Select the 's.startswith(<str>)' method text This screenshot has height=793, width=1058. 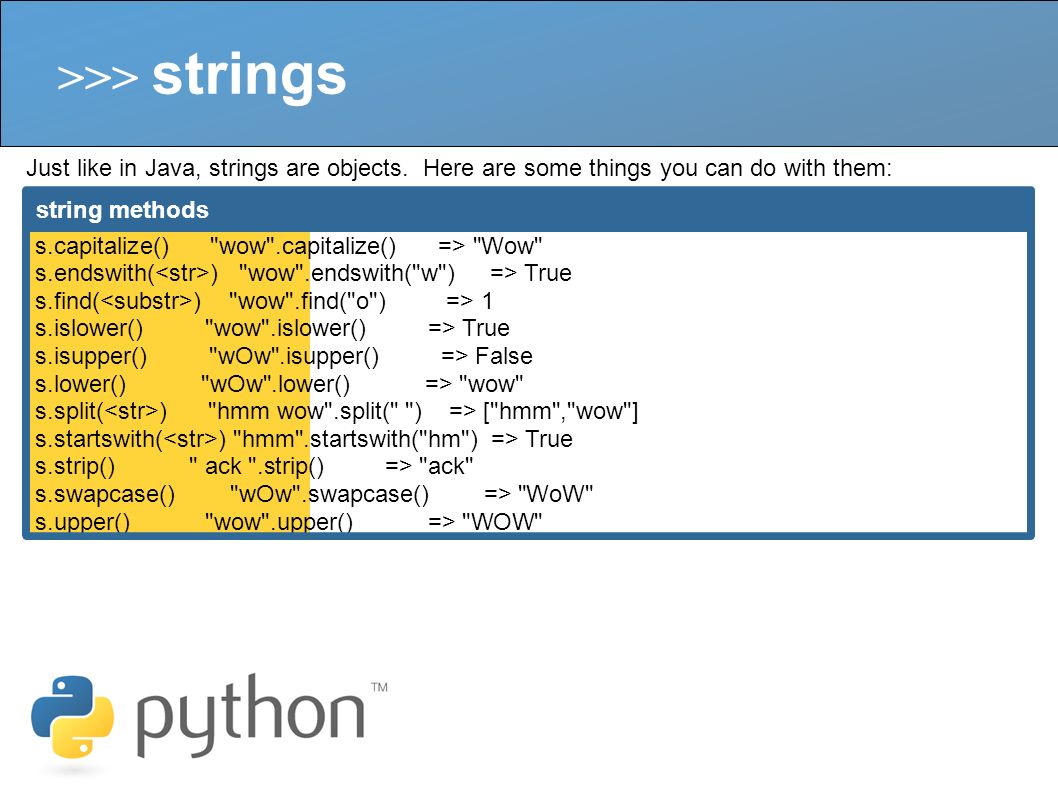(130, 439)
